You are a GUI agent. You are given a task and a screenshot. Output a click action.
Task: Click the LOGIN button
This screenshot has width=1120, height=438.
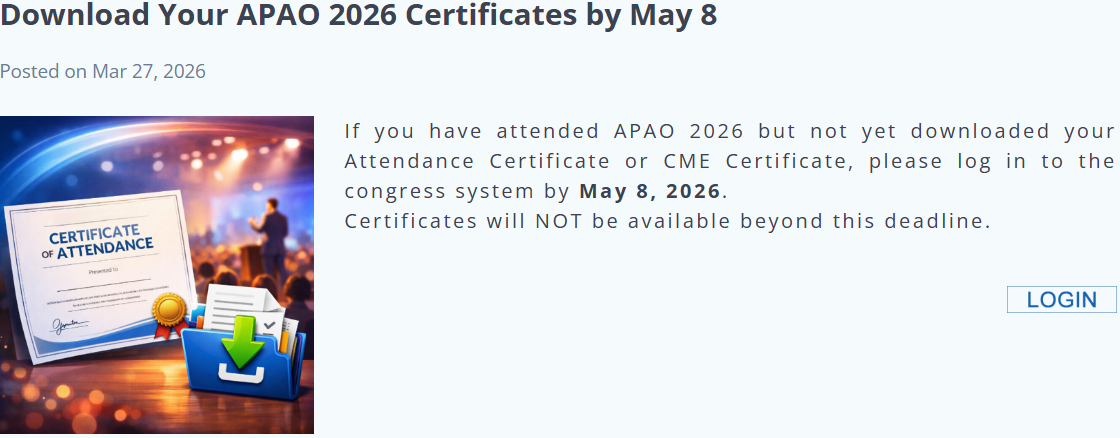[x=1061, y=300]
